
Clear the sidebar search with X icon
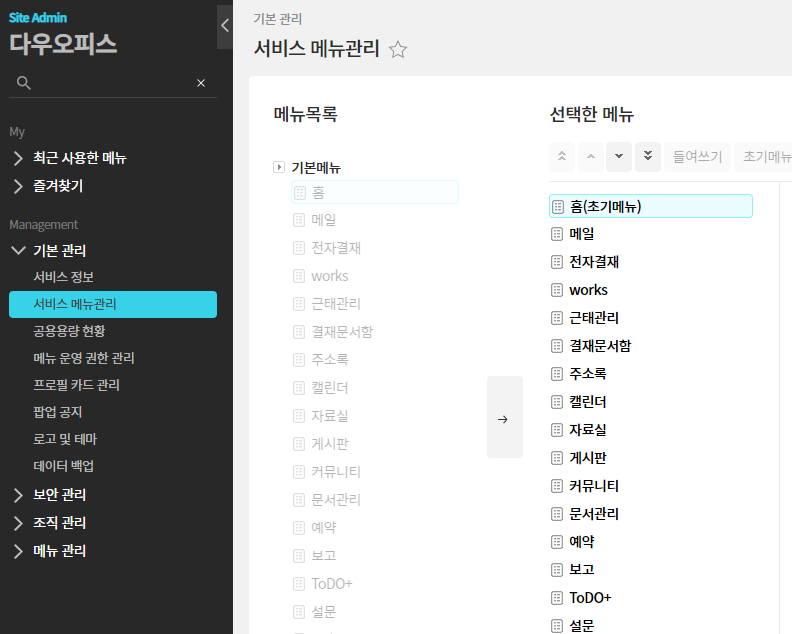pos(201,83)
